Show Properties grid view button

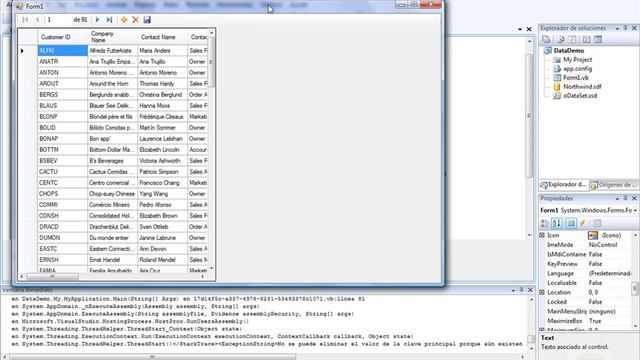[x=571, y=223]
